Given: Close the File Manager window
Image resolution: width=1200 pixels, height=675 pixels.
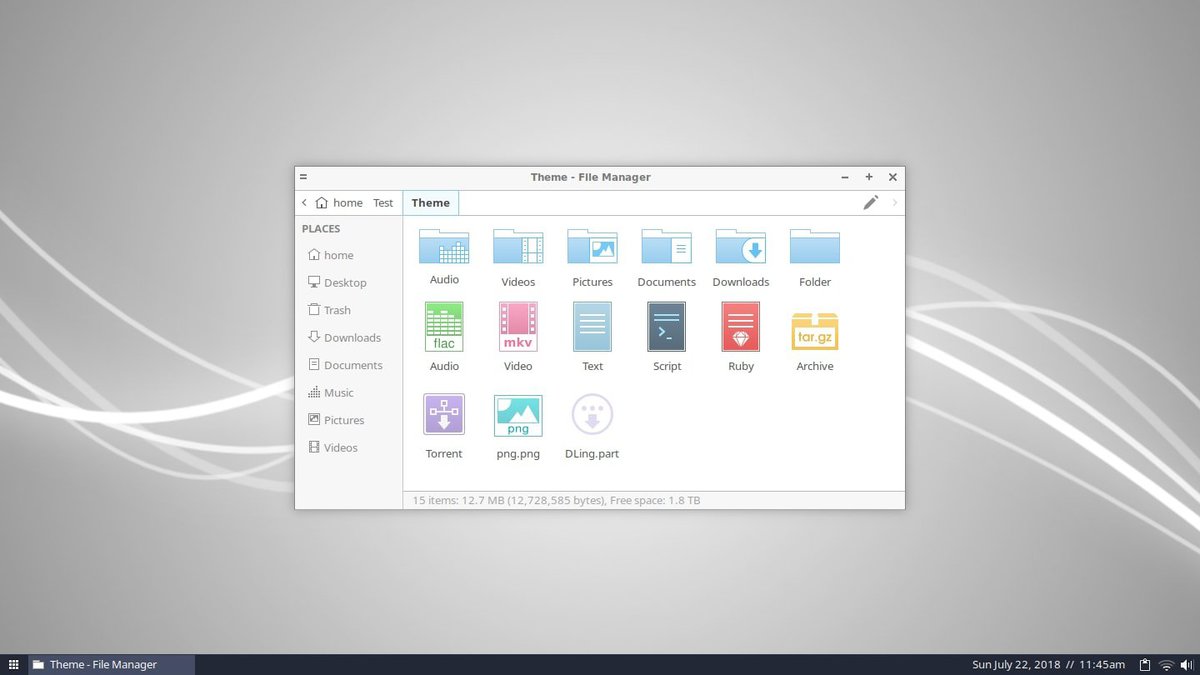Looking at the screenshot, I should coord(893,177).
